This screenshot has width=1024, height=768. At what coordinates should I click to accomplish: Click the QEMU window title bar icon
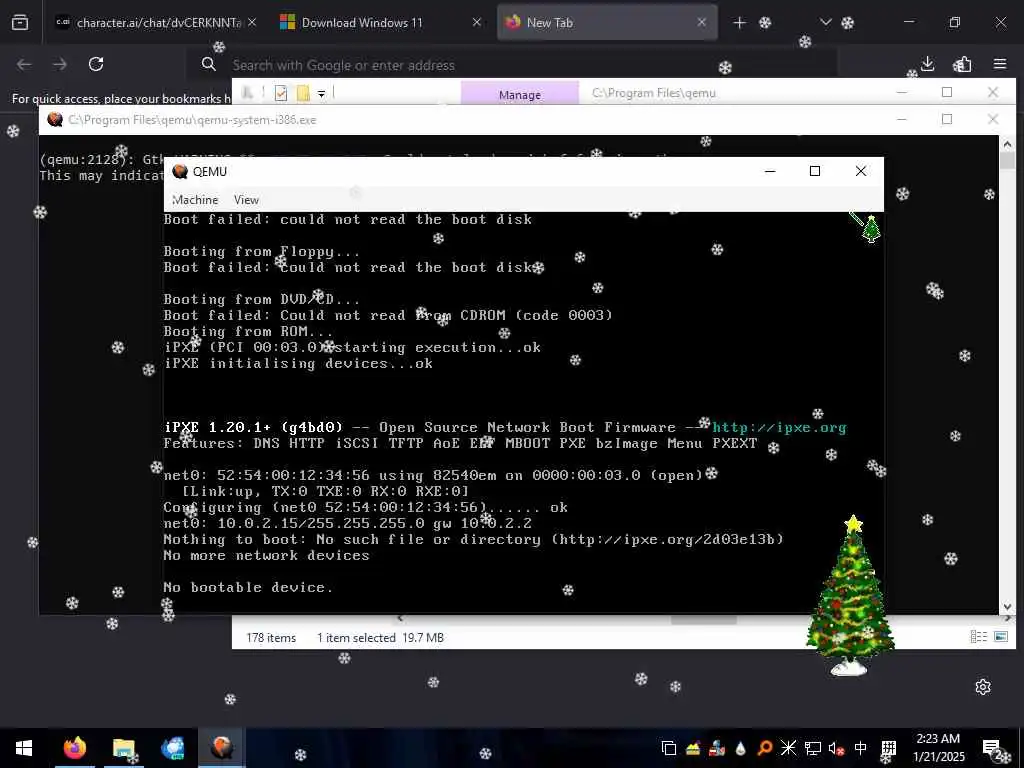pyautogui.click(x=180, y=172)
